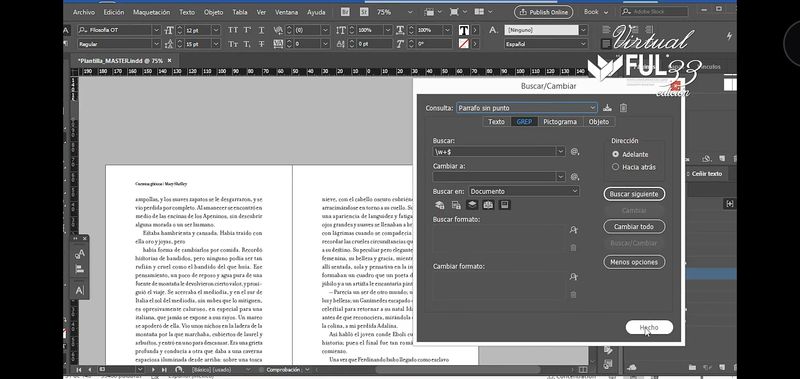Open the [Ninguno] character style dropdown
Screen dimensions: 800x379
point(584,30)
